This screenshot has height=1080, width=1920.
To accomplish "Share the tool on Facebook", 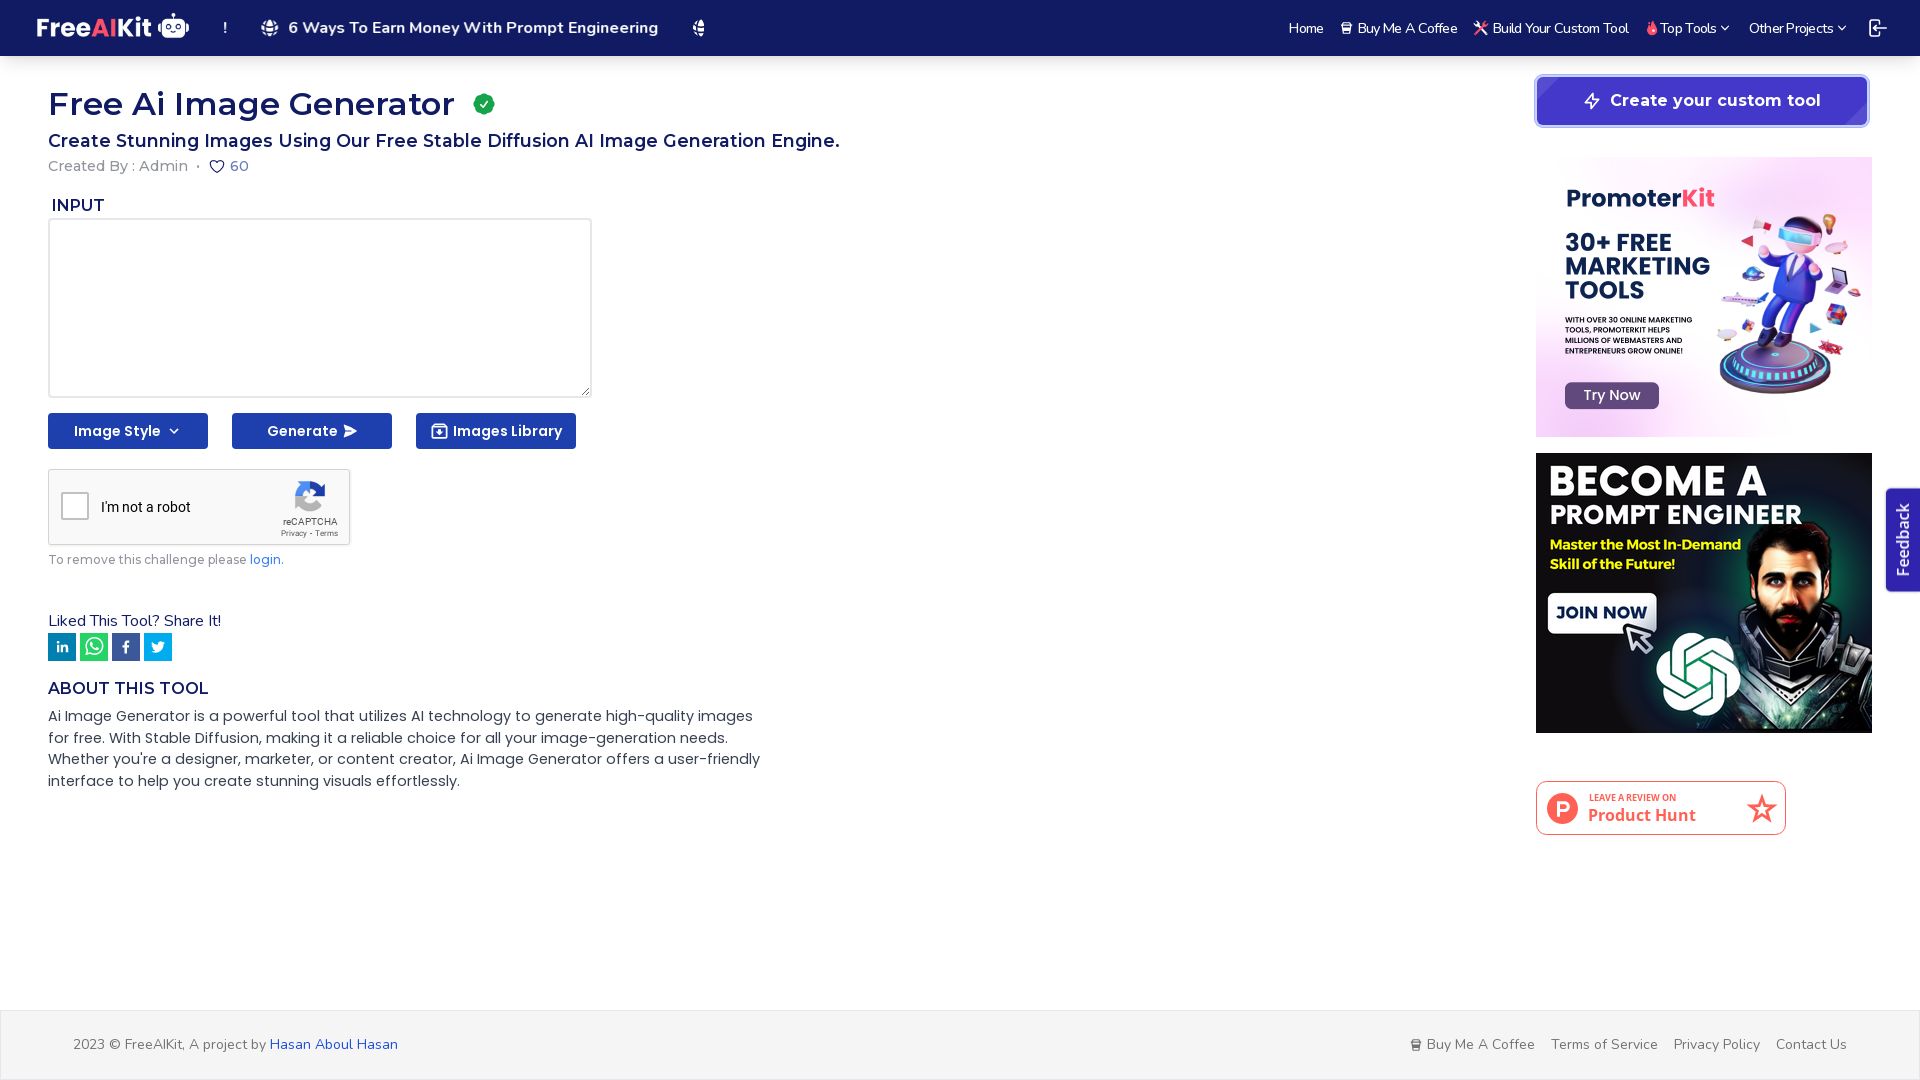I will point(126,647).
